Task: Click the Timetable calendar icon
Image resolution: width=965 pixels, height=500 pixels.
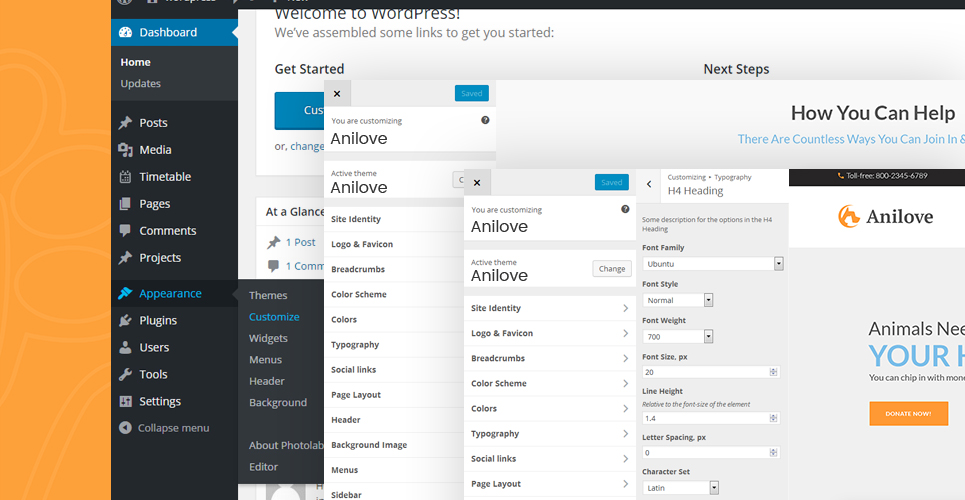Action: coord(125,177)
